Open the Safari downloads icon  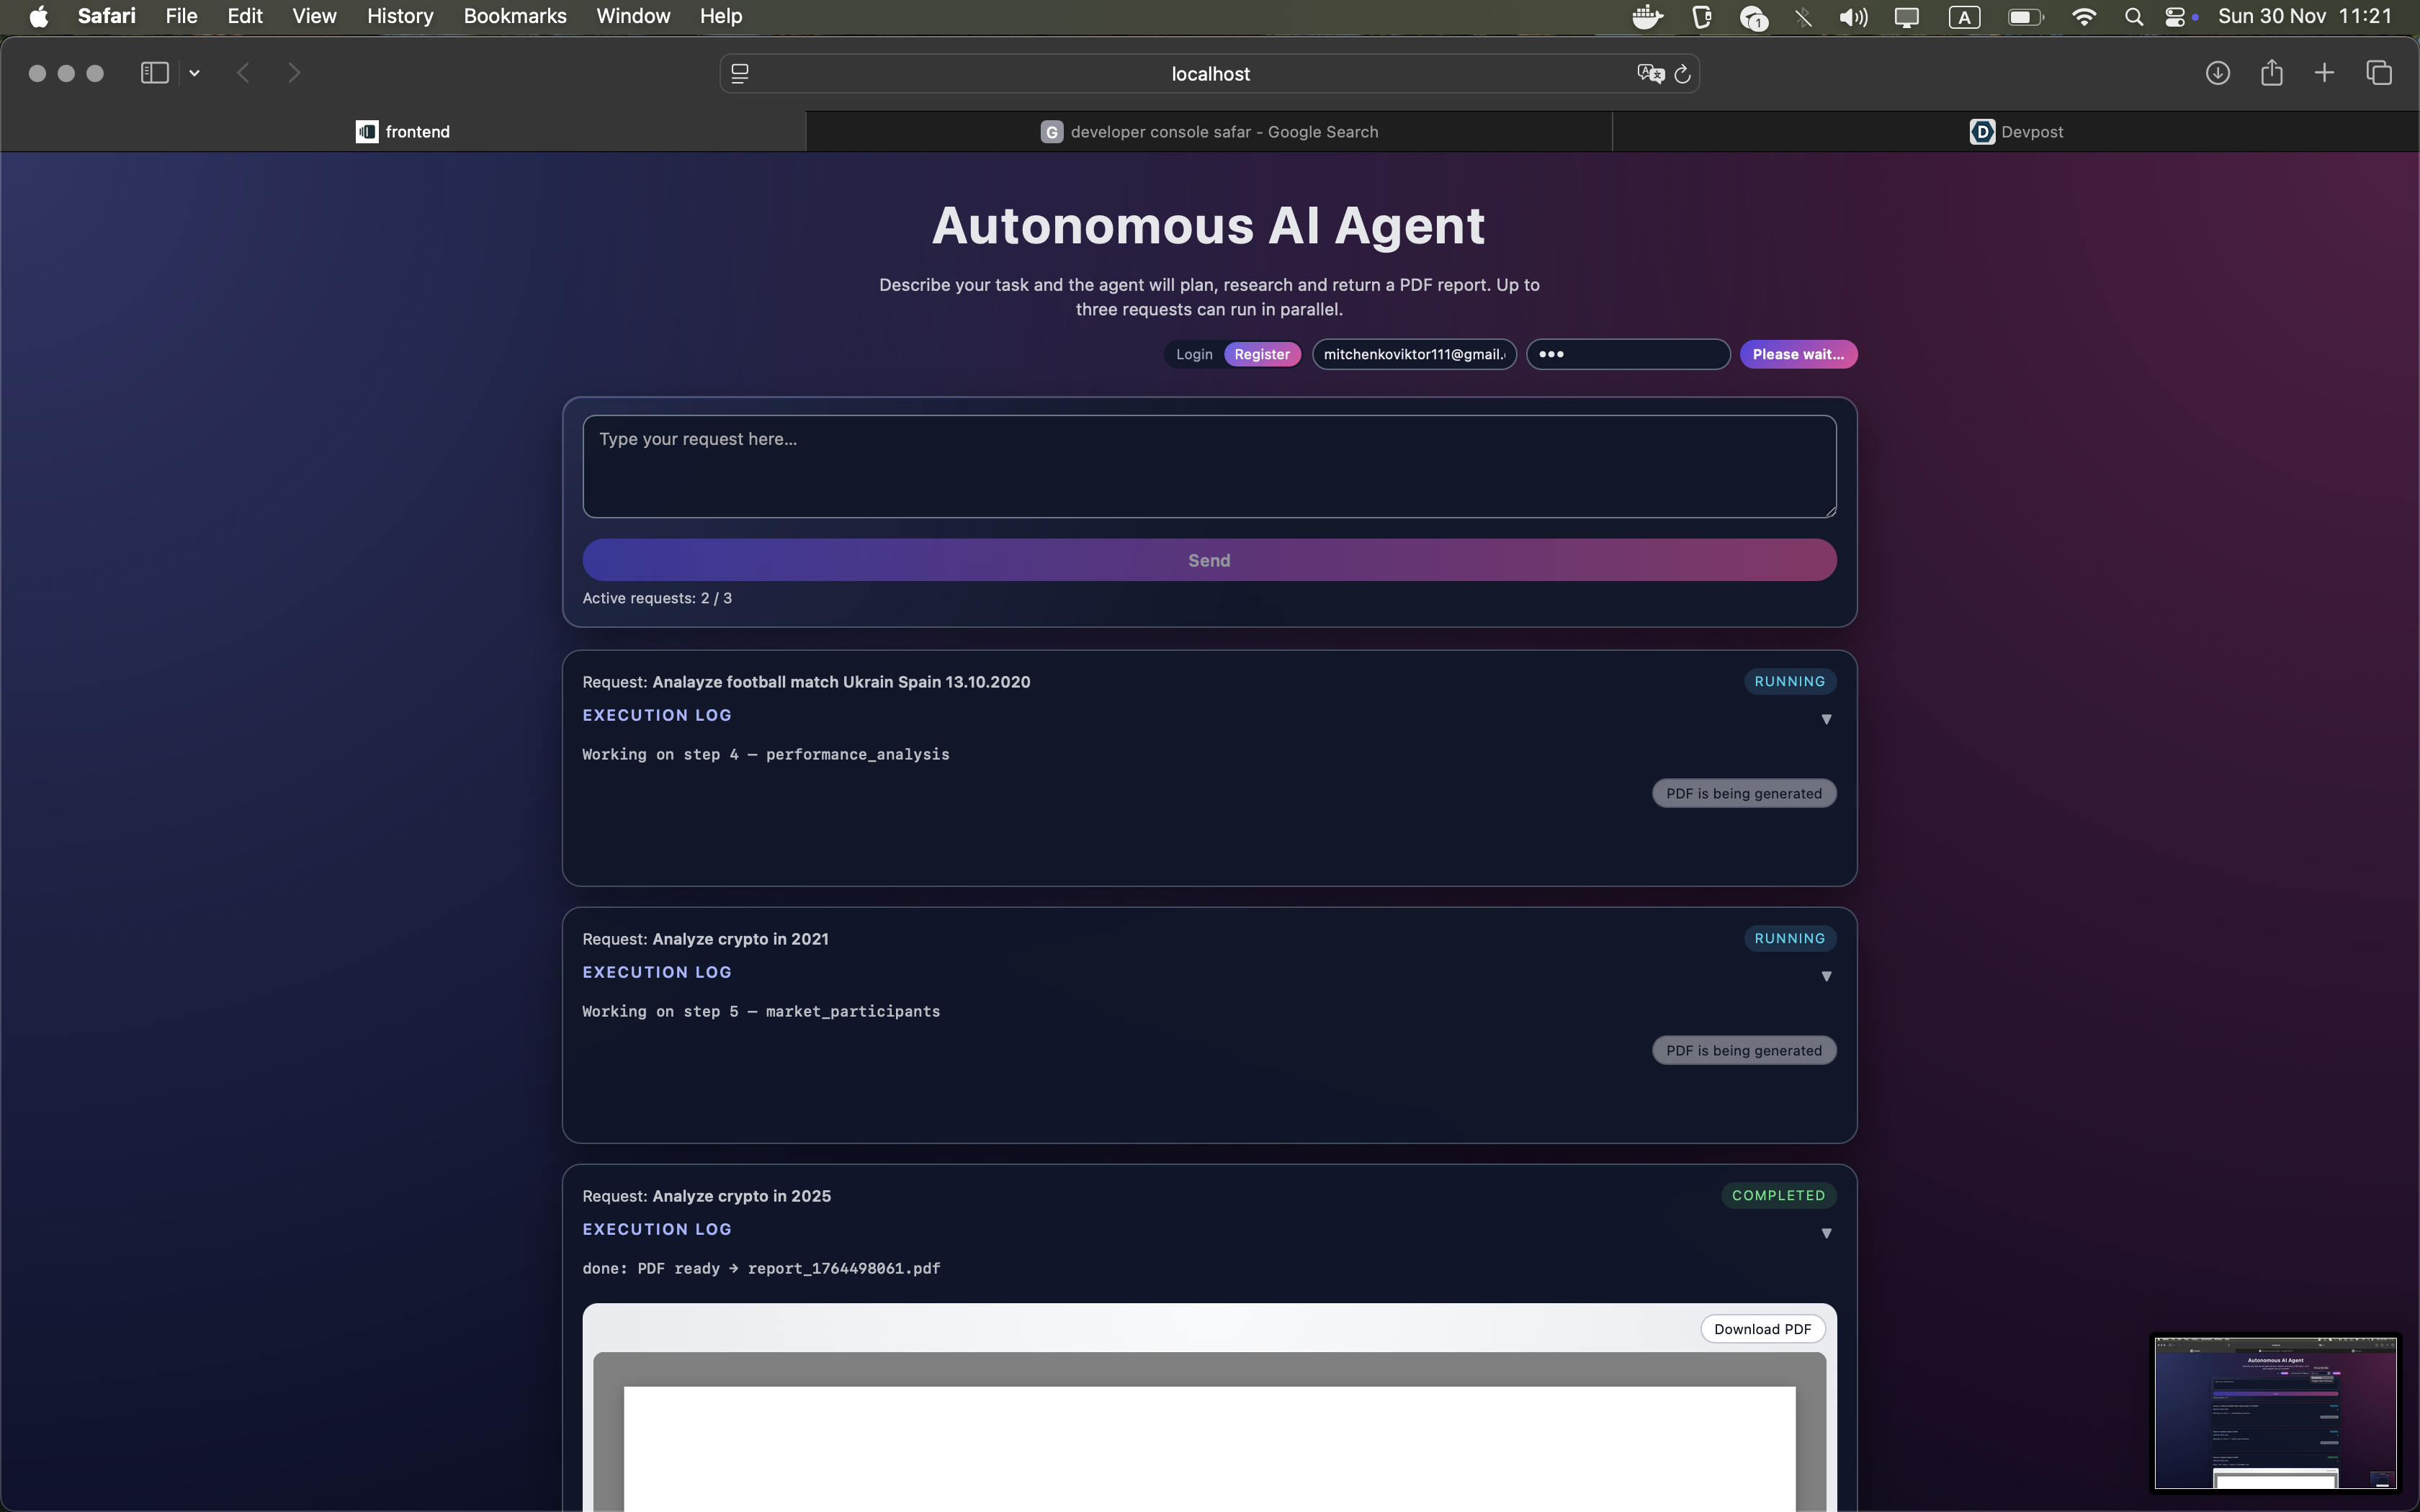click(x=2217, y=73)
